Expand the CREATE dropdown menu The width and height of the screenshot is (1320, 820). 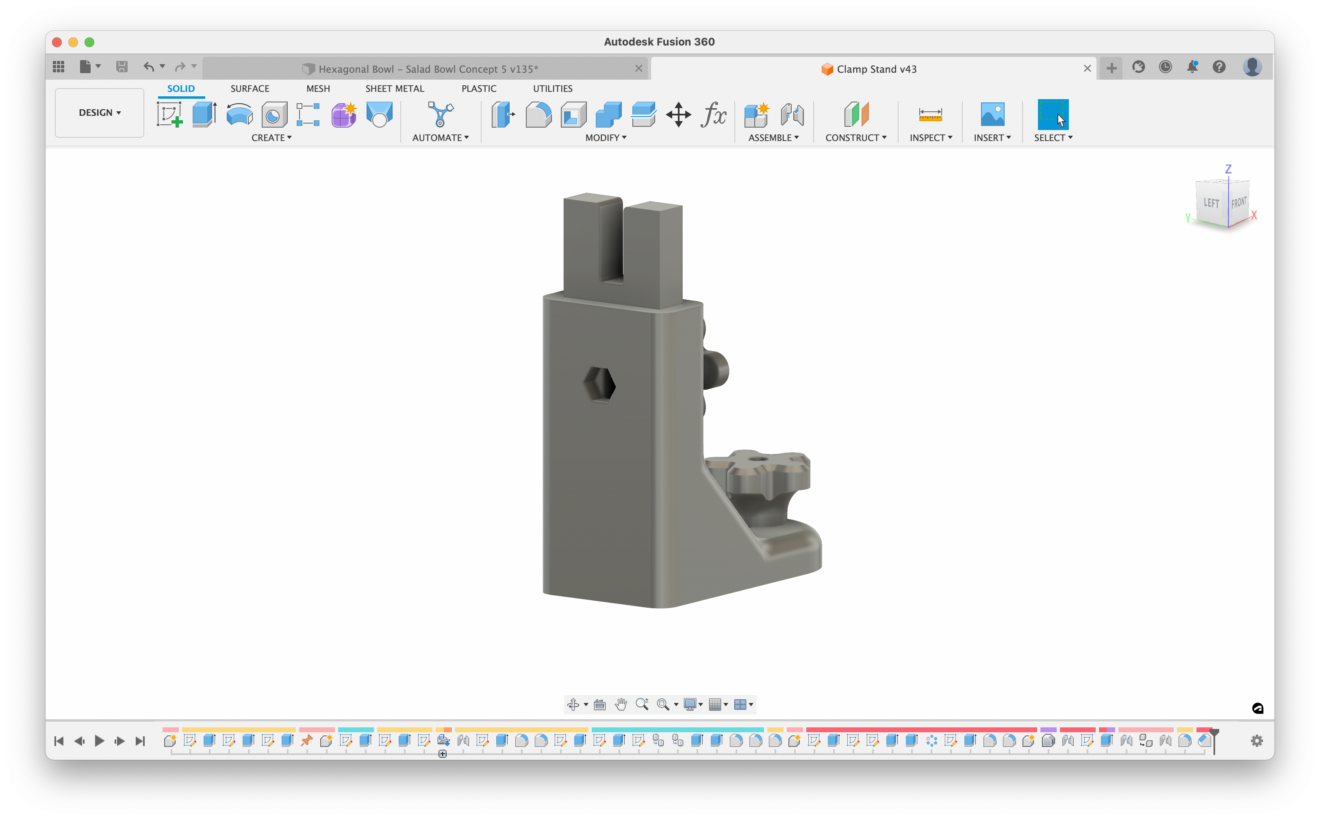point(271,137)
